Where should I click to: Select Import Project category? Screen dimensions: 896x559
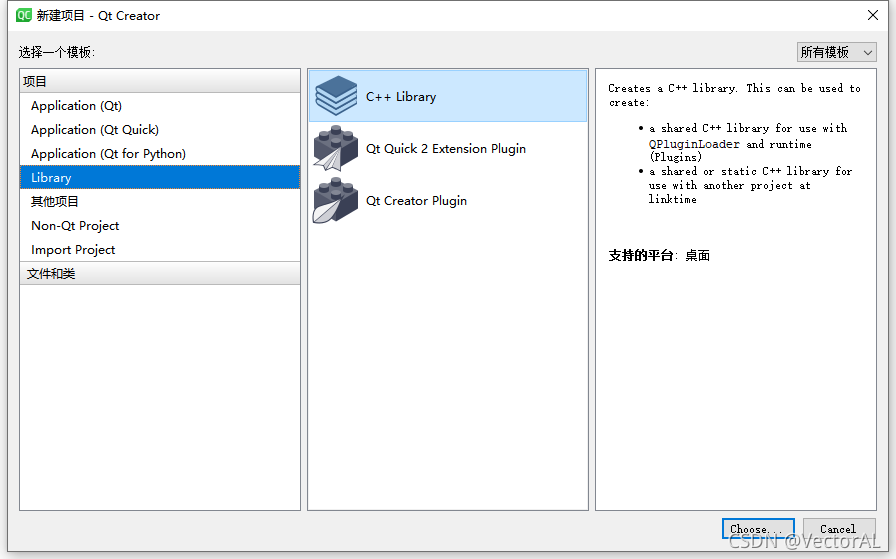pos(160,250)
